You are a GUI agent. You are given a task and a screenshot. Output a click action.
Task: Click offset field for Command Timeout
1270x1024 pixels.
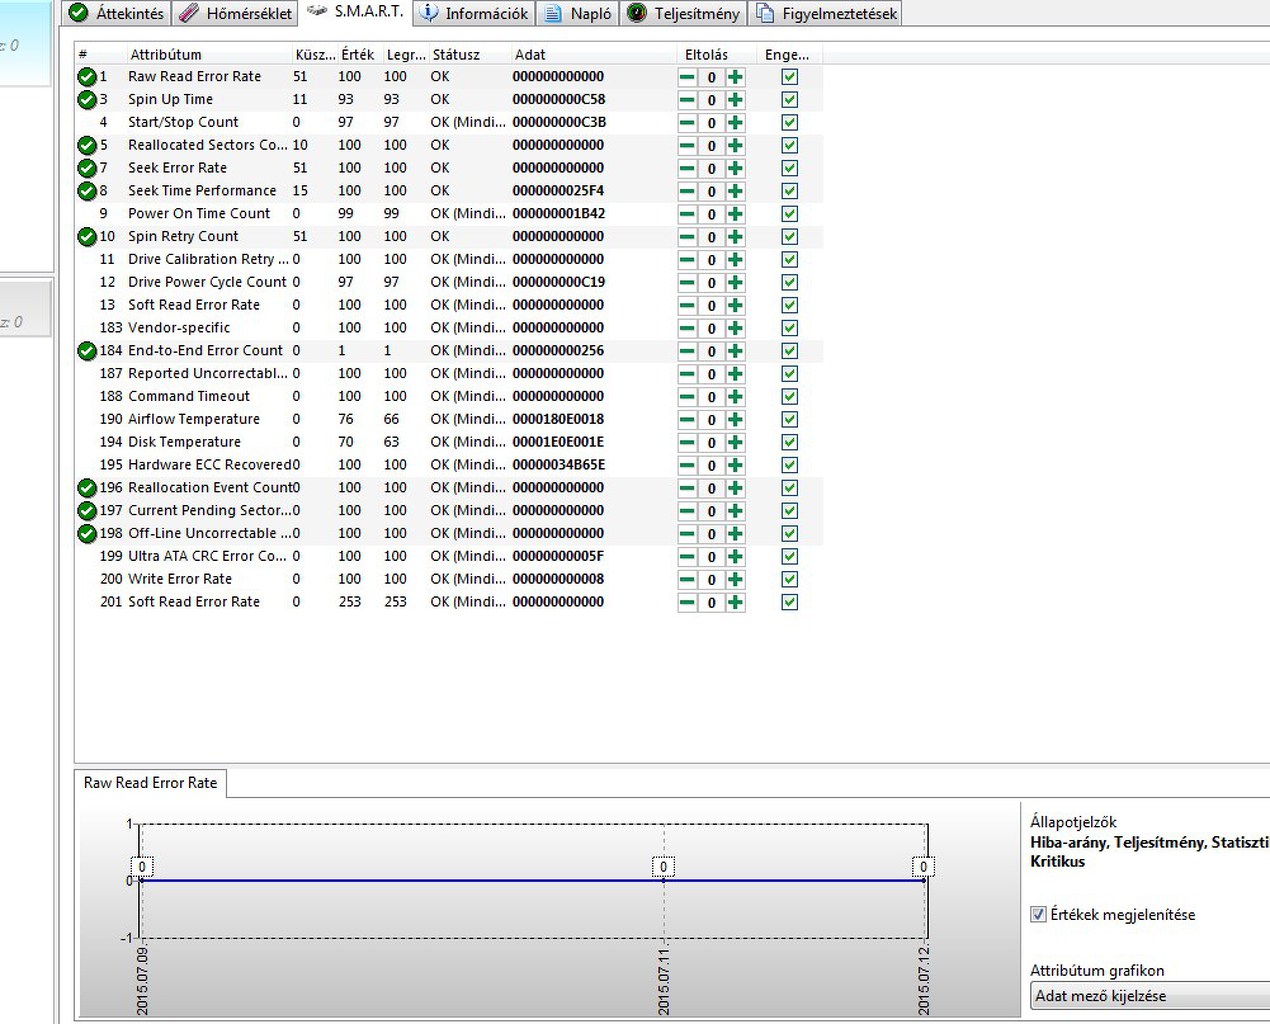pyautogui.click(x=711, y=397)
